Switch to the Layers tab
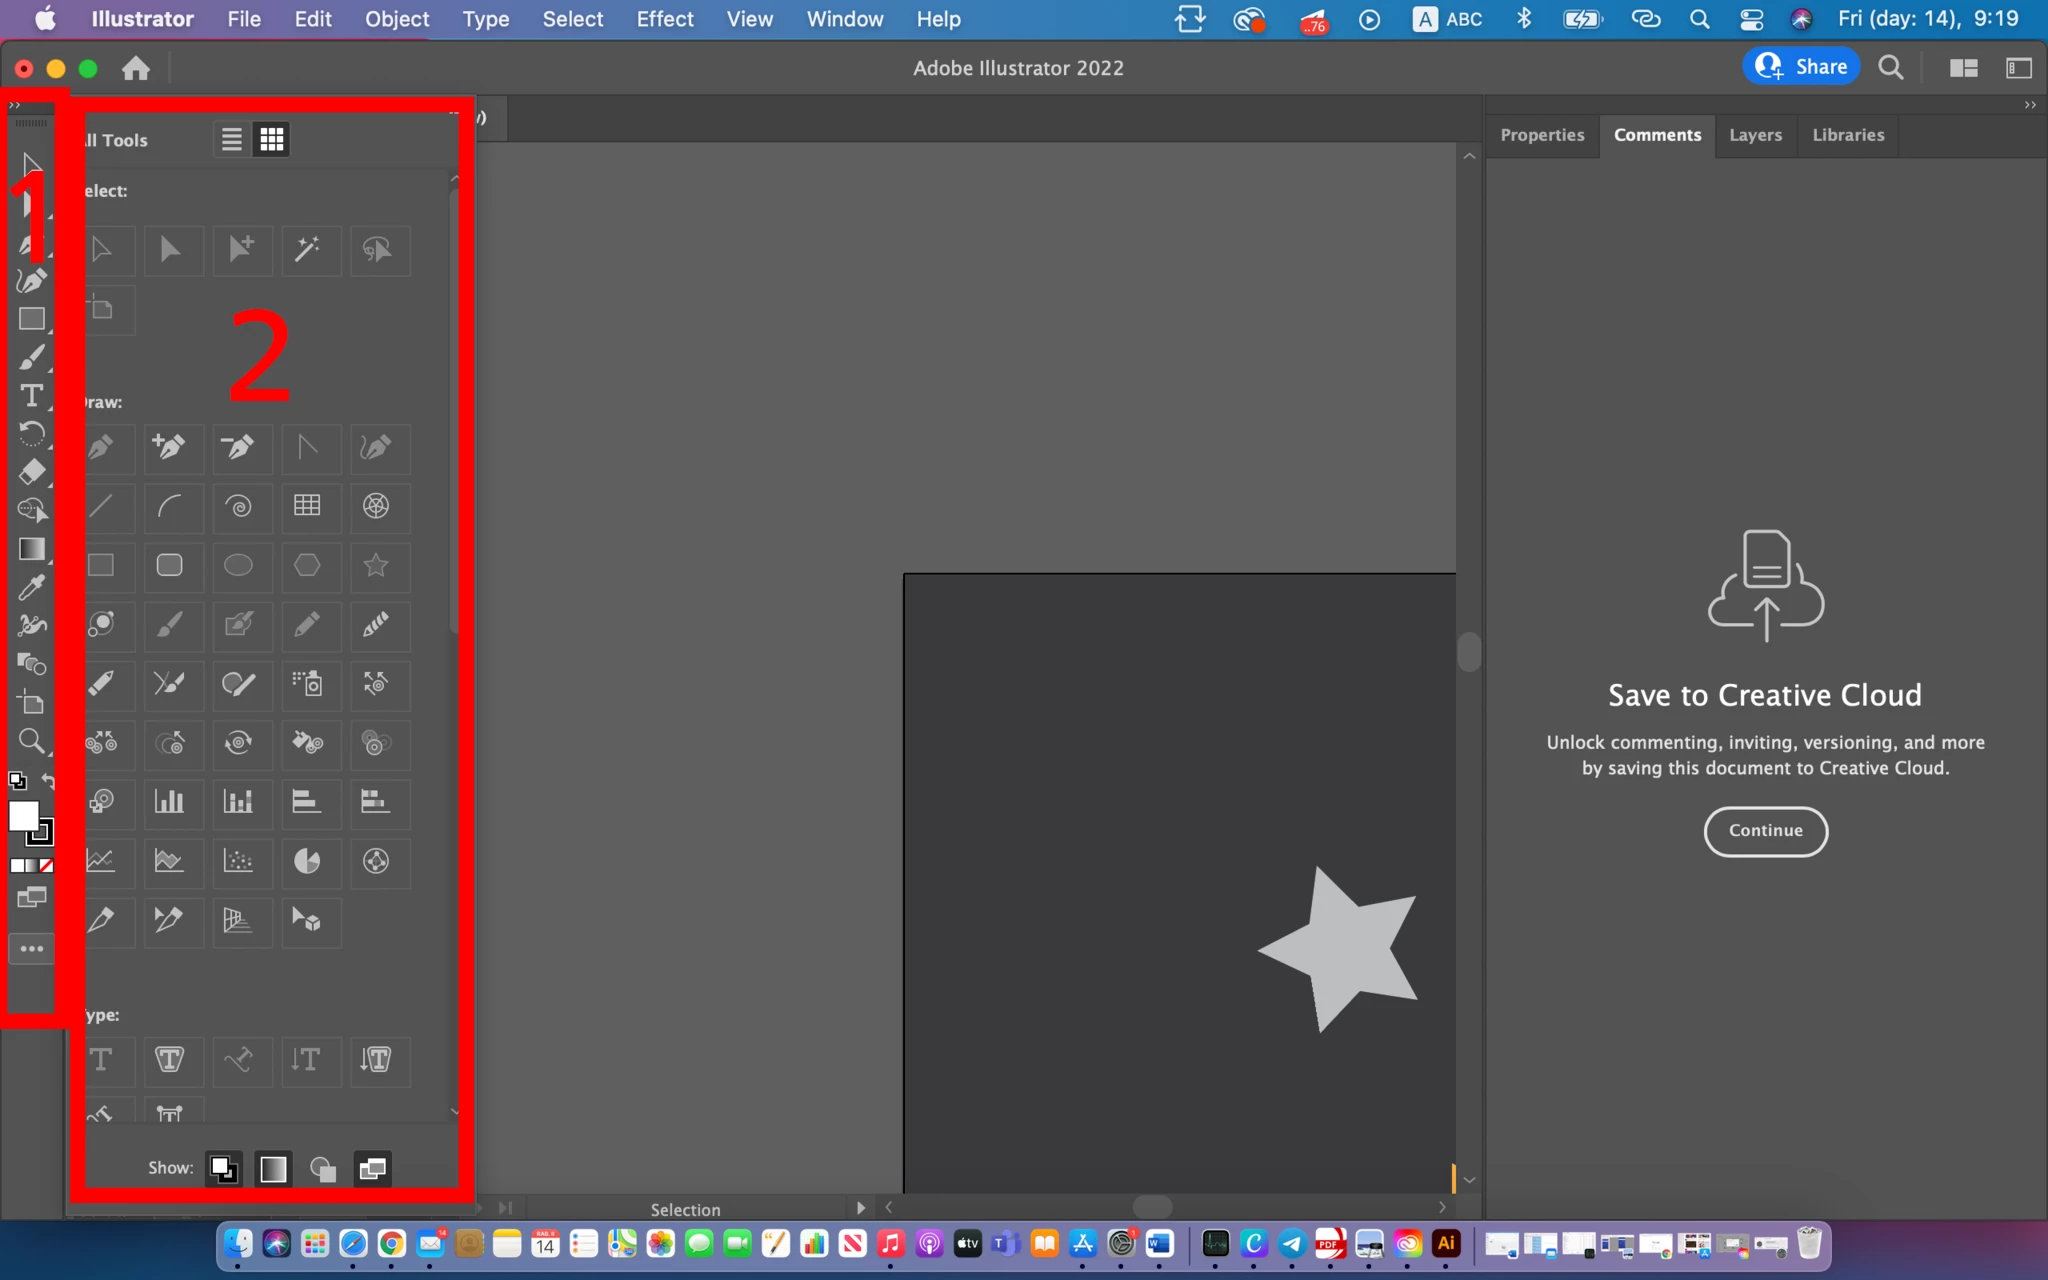Screen dimensions: 2048x1280 [1755, 135]
